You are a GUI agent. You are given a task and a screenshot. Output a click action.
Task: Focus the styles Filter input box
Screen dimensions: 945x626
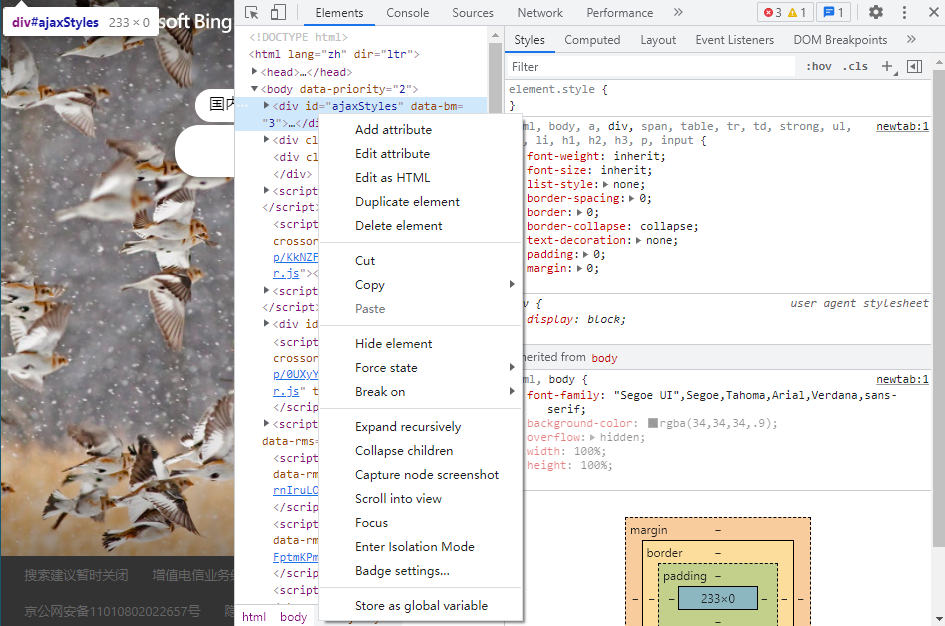pos(650,66)
